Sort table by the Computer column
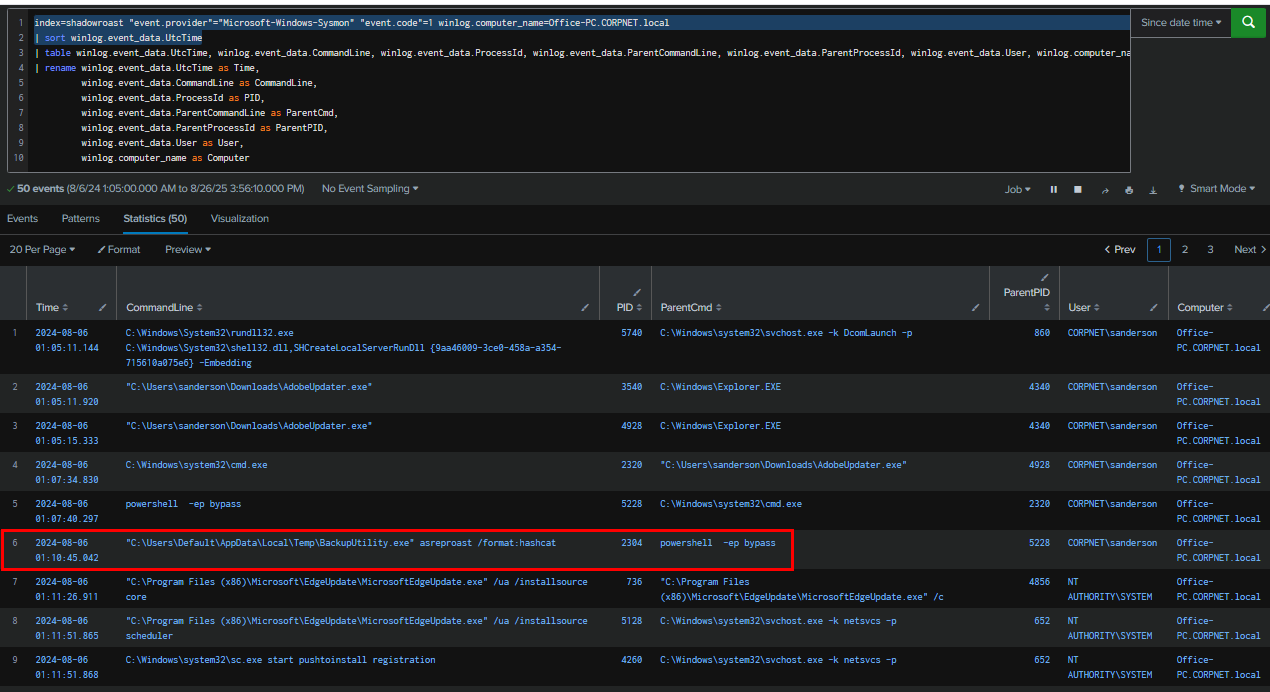Viewport: 1270px width, 692px height. [x=1204, y=308]
